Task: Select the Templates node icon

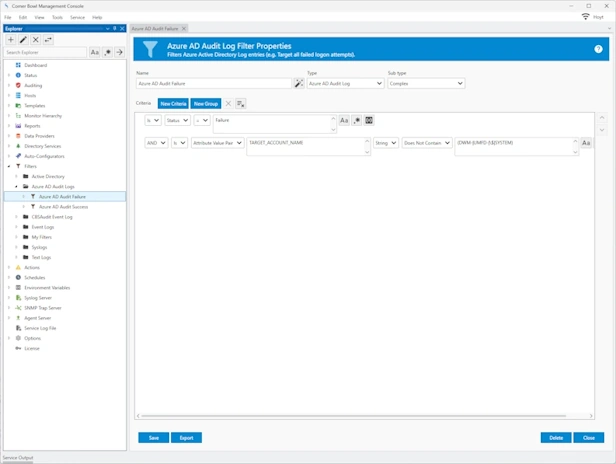Action: tap(18, 106)
